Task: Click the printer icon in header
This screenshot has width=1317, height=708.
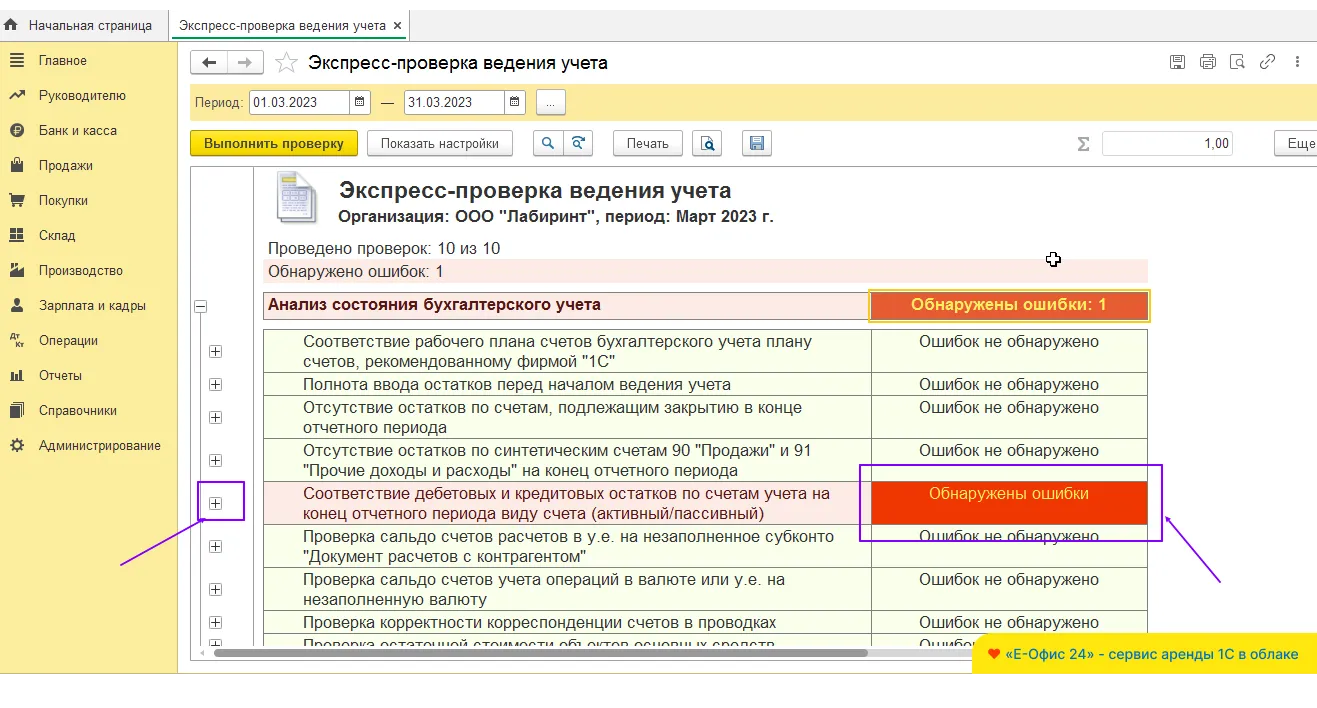Action: pos(1207,62)
